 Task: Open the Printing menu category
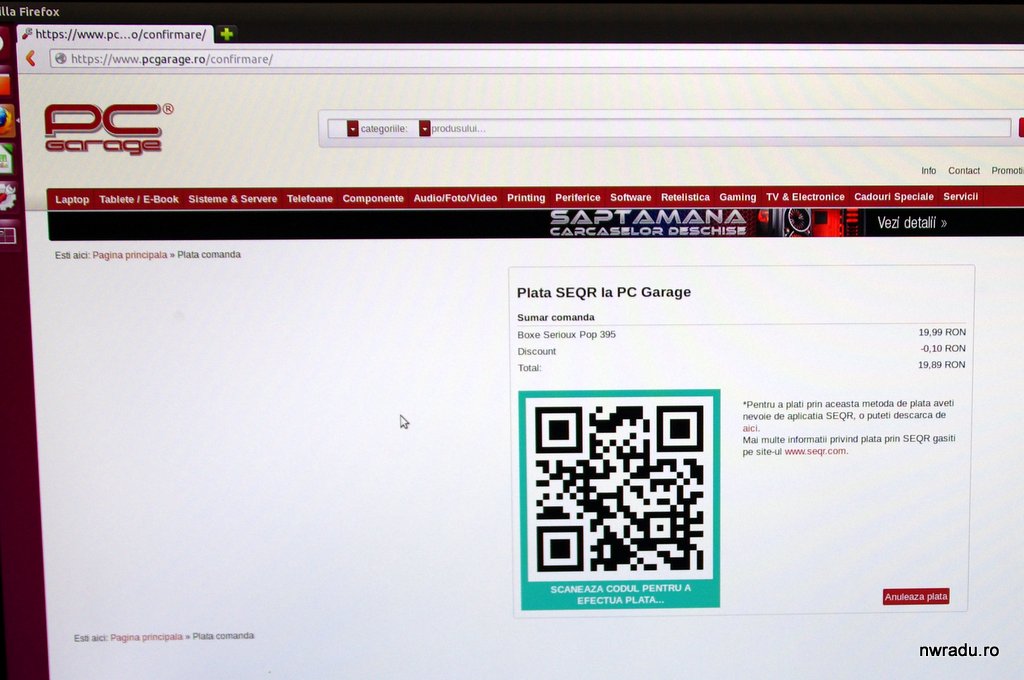click(x=526, y=198)
